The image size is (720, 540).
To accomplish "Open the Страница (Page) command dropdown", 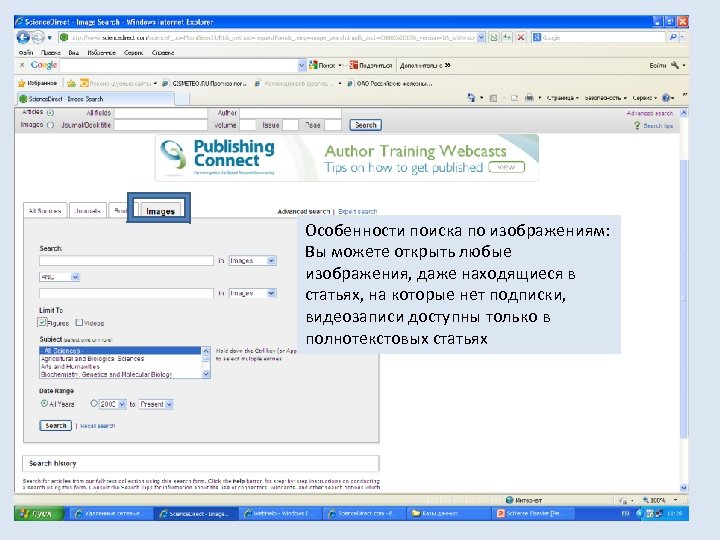I will (562, 98).
